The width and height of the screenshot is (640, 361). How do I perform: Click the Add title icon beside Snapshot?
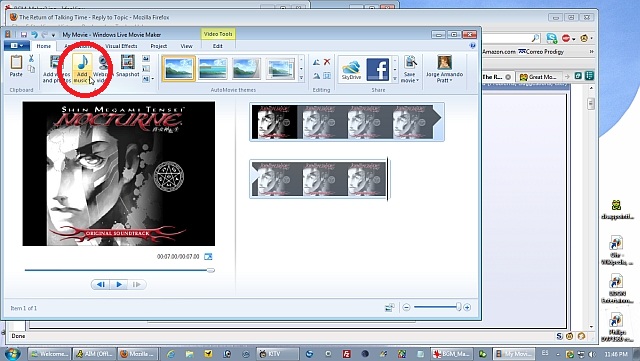tap(146, 59)
